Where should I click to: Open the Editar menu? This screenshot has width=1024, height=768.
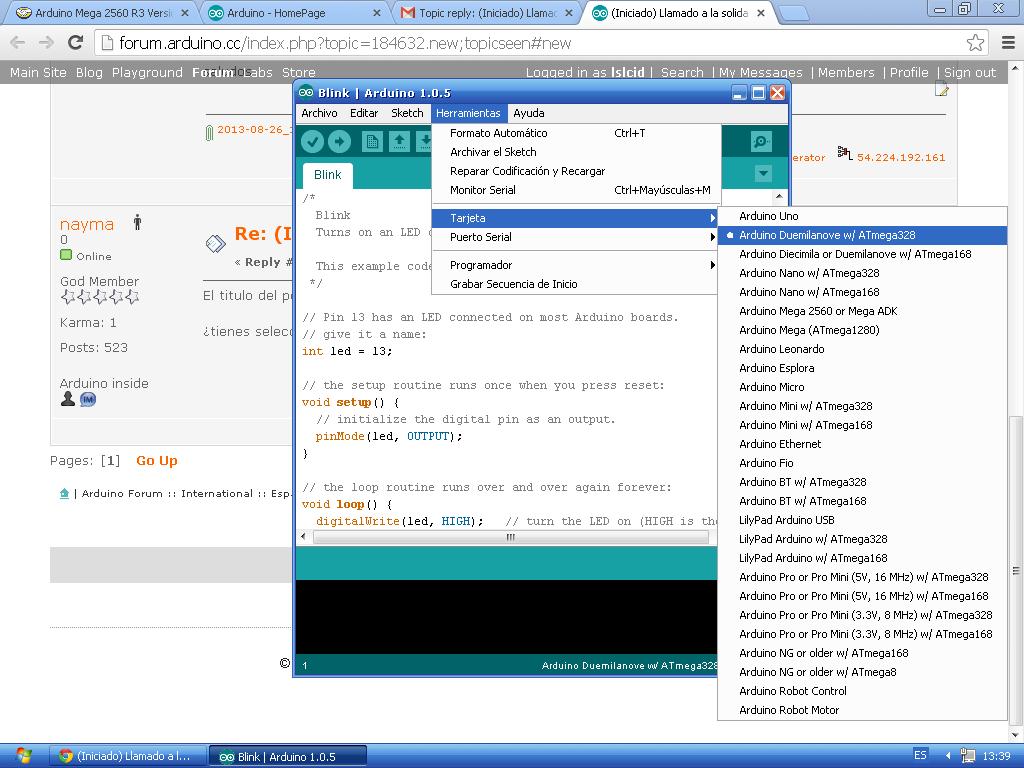(x=364, y=113)
